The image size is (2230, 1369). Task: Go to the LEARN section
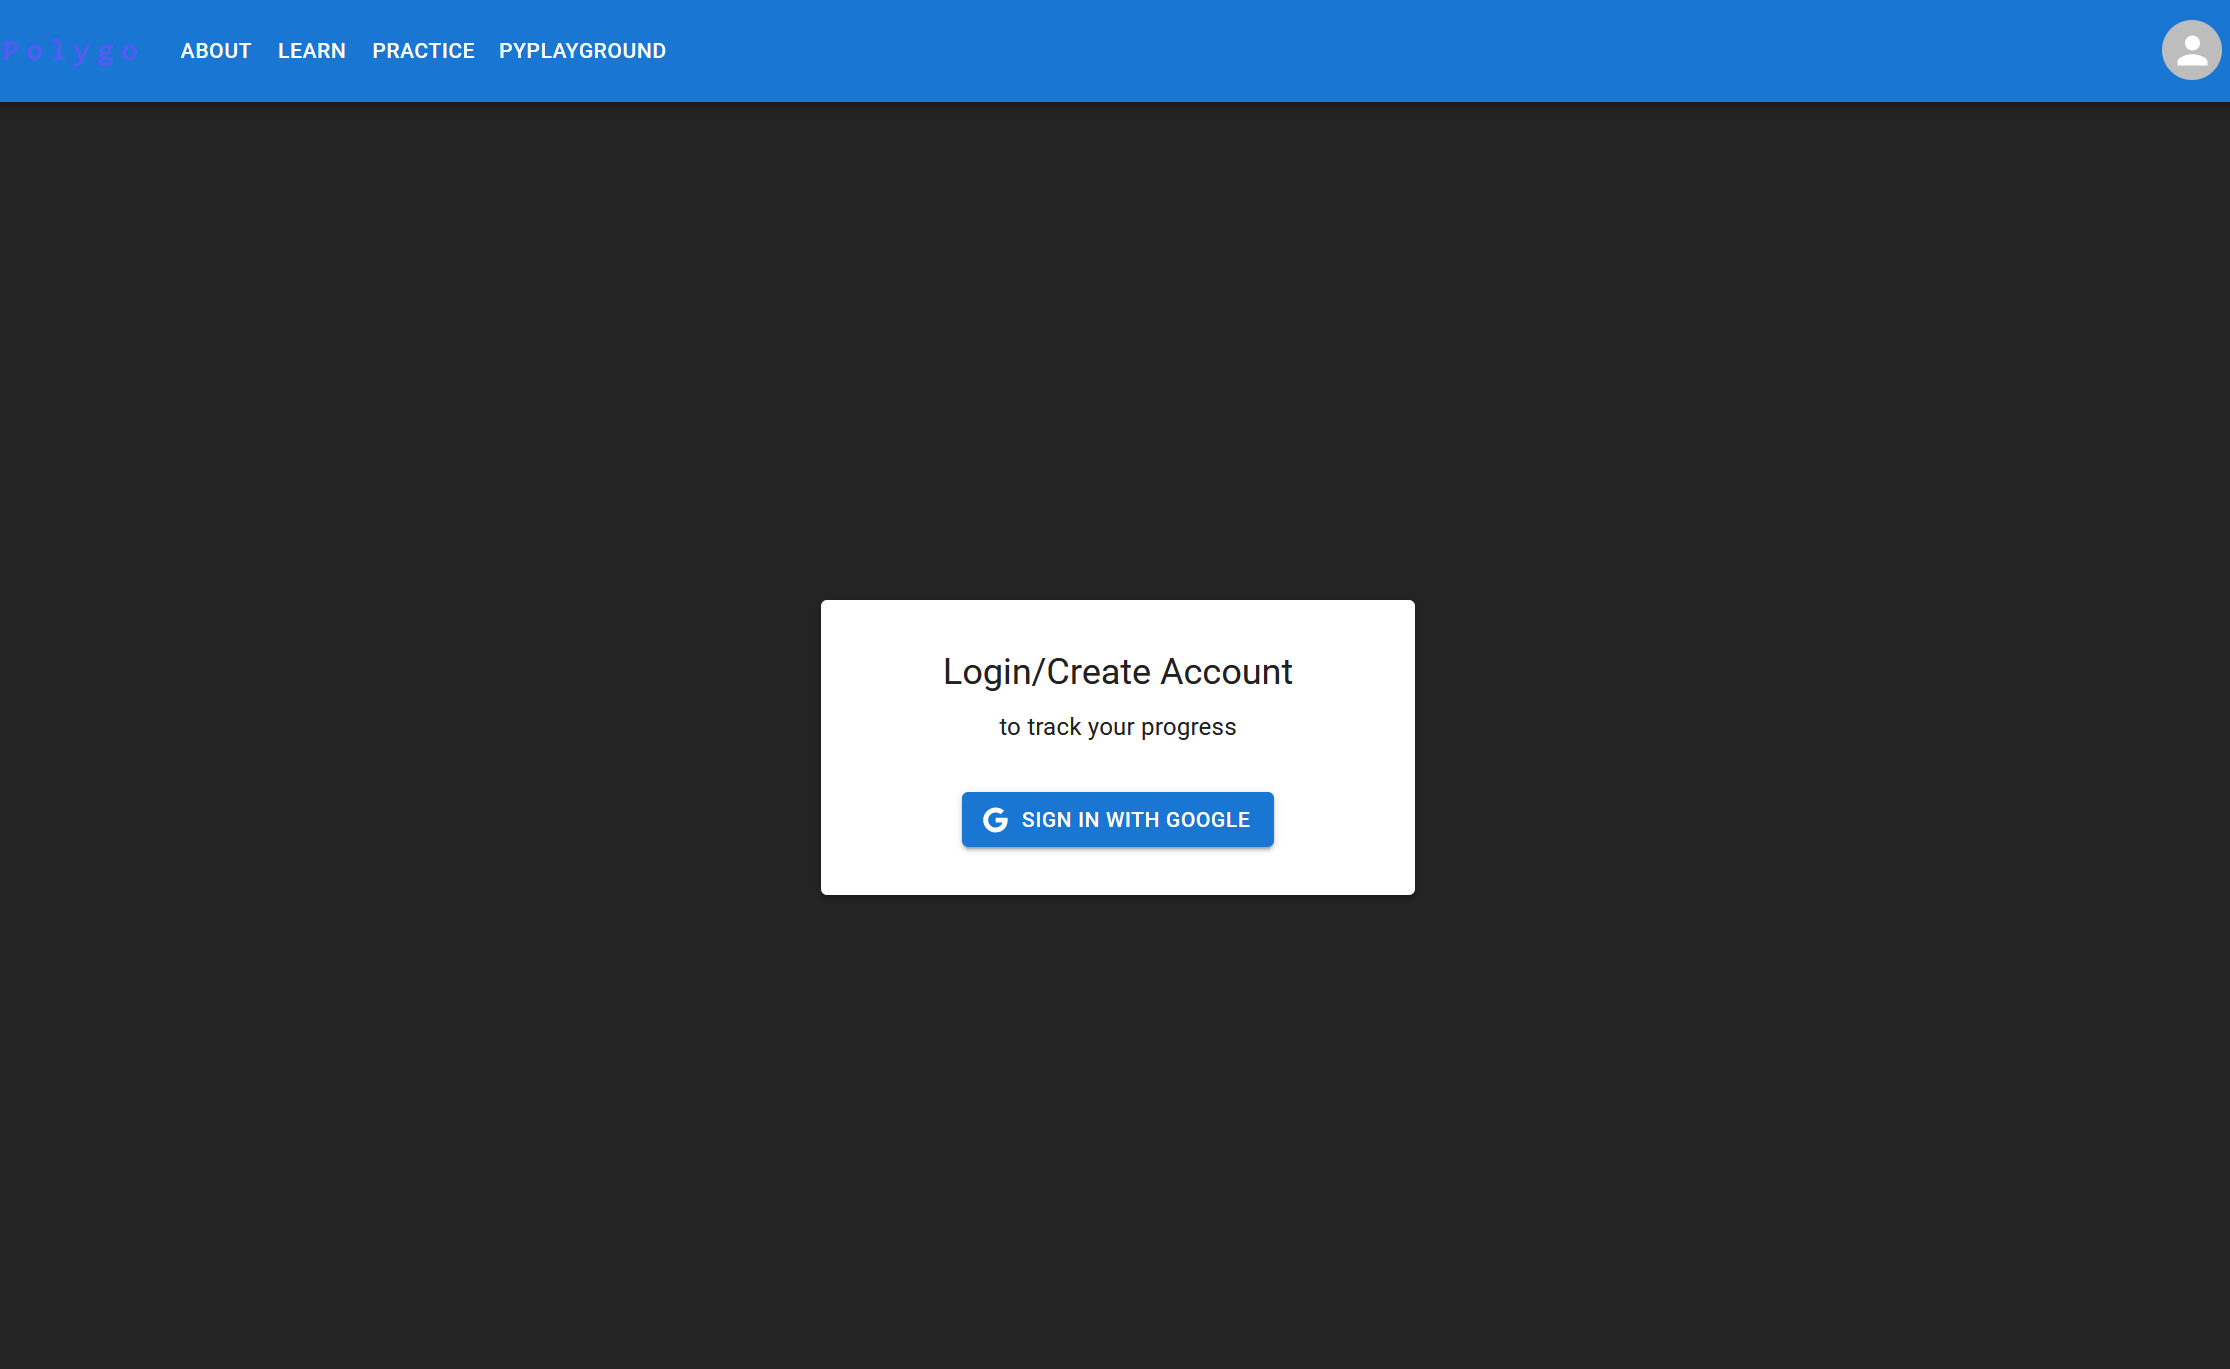point(312,51)
